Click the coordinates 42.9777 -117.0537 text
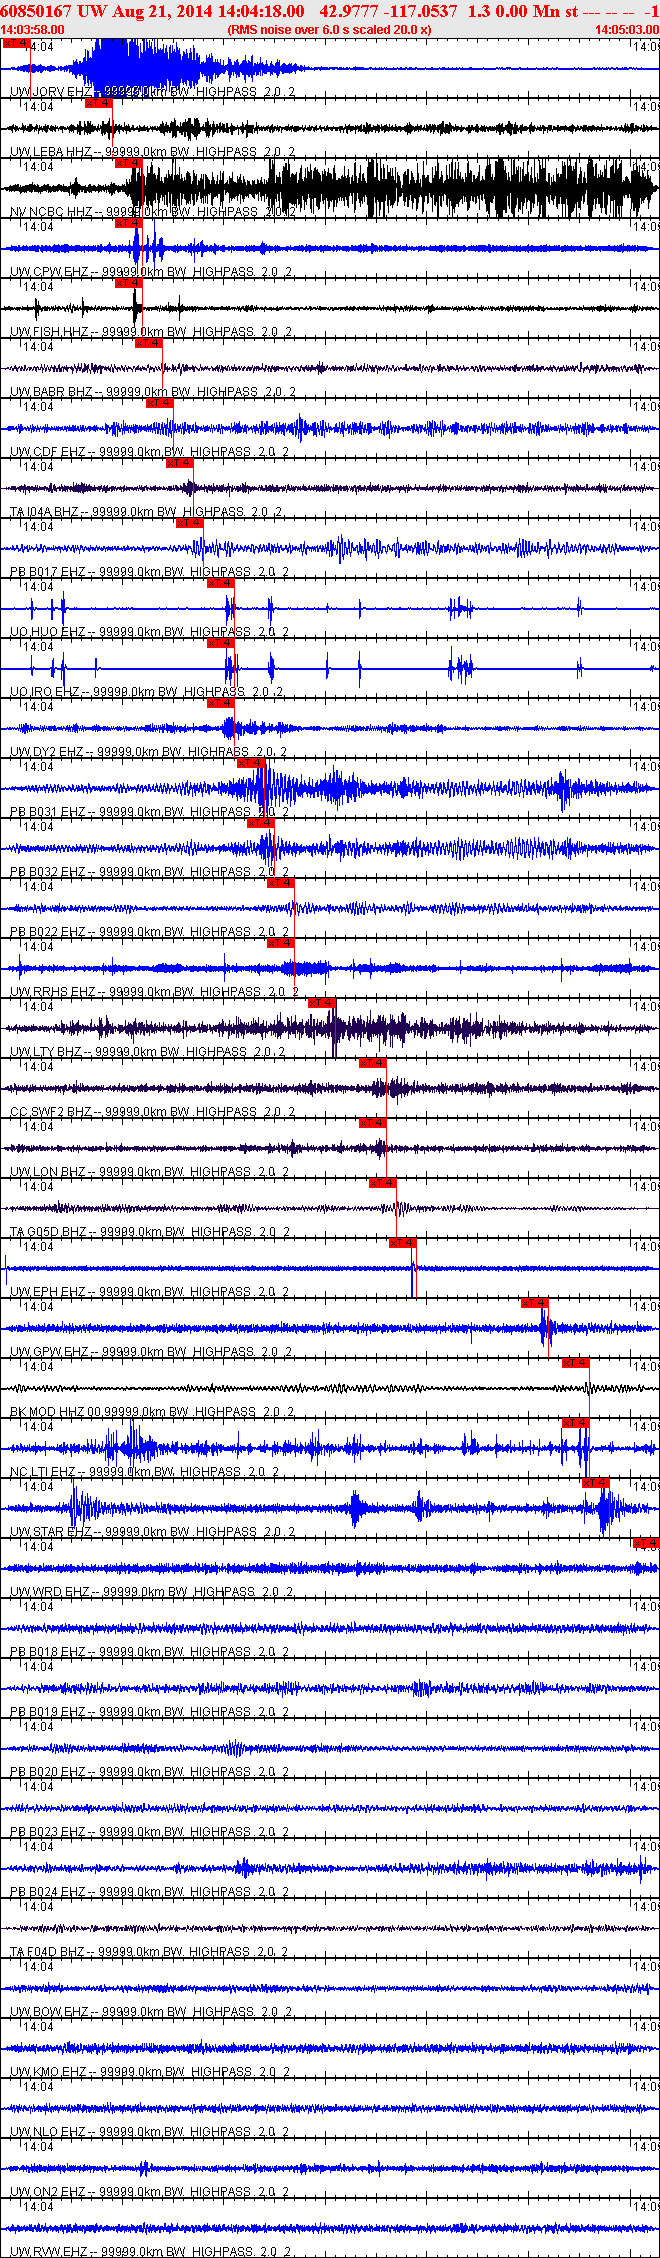660x2258 pixels. pos(389,11)
